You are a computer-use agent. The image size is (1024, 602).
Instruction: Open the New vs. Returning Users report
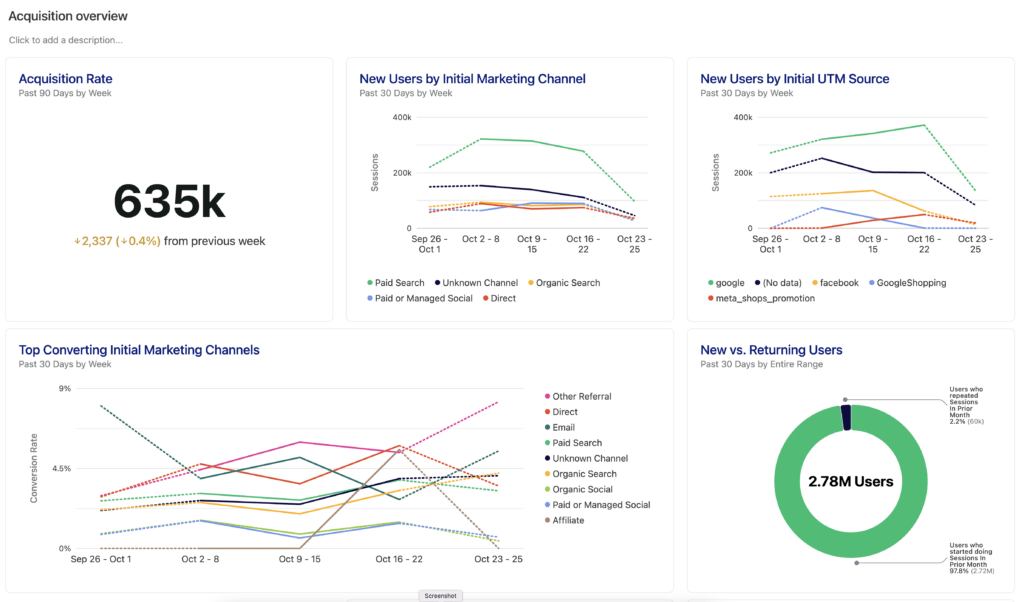coord(771,350)
